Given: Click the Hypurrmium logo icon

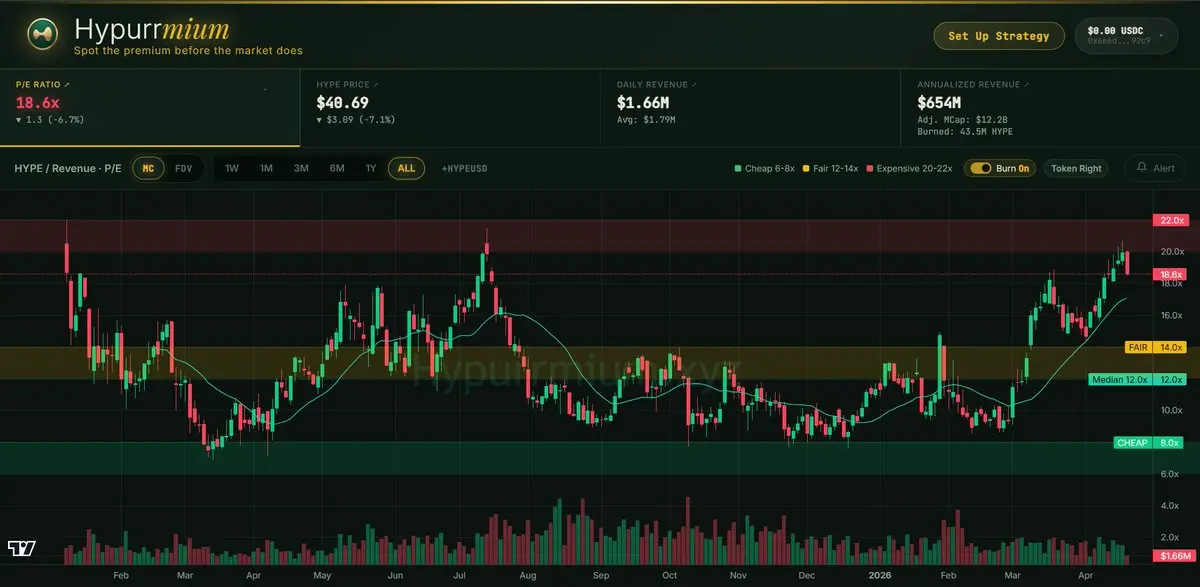Looking at the screenshot, I should 42,35.
